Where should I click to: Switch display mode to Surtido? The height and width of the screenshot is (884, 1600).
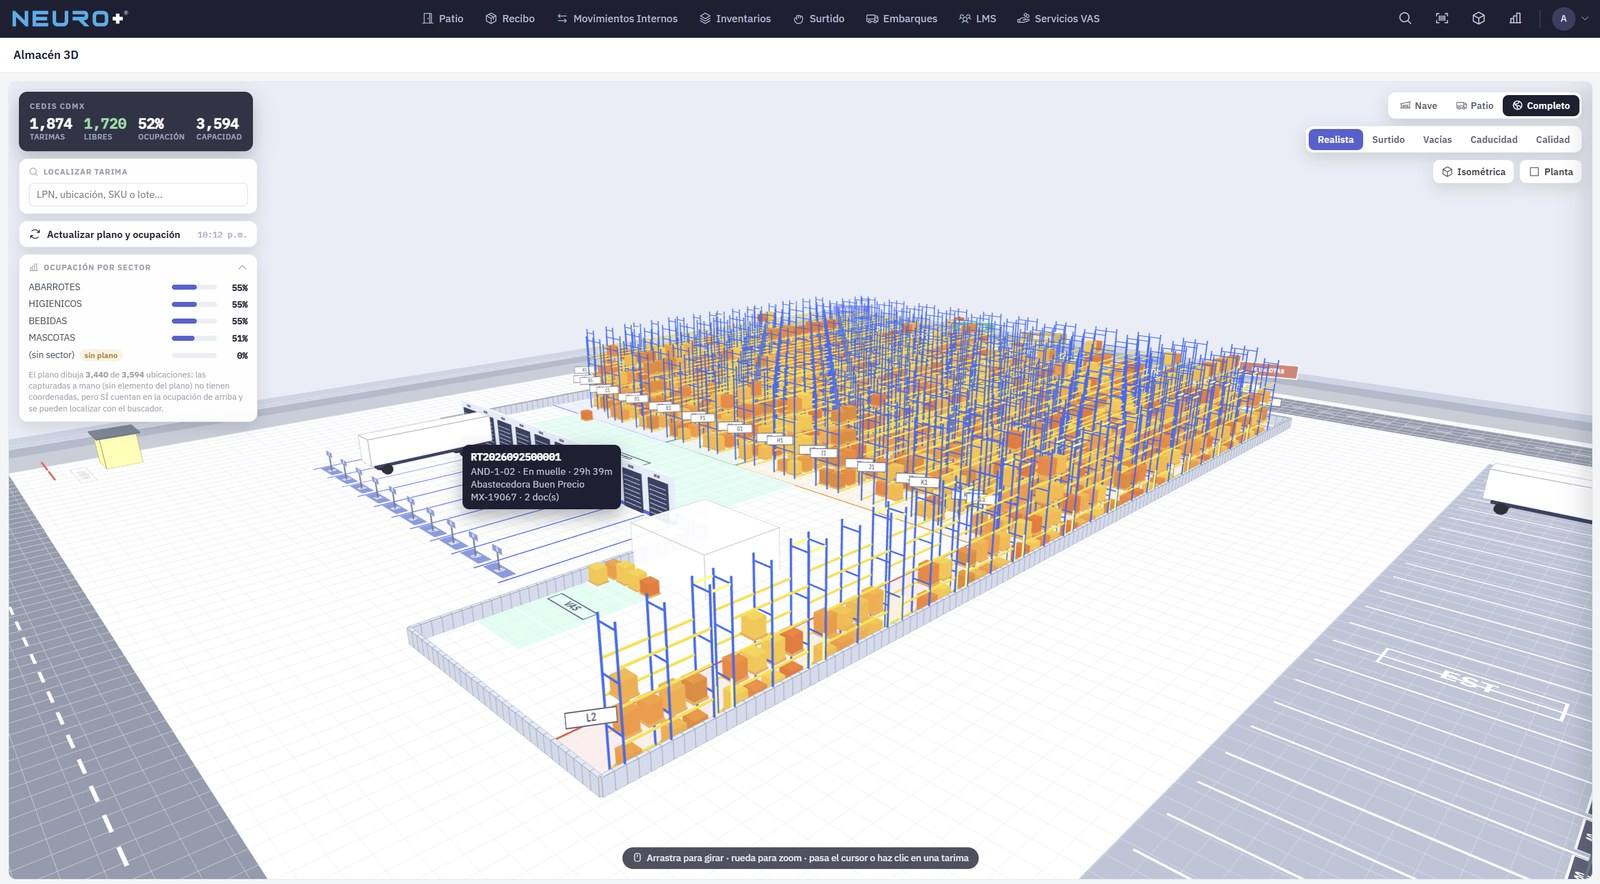[x=1388, y=139]
